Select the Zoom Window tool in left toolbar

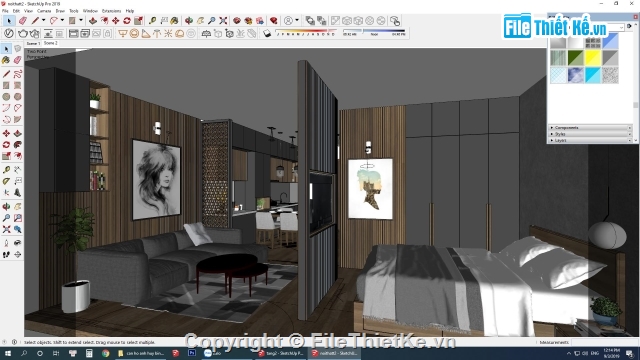pos(18,218)
